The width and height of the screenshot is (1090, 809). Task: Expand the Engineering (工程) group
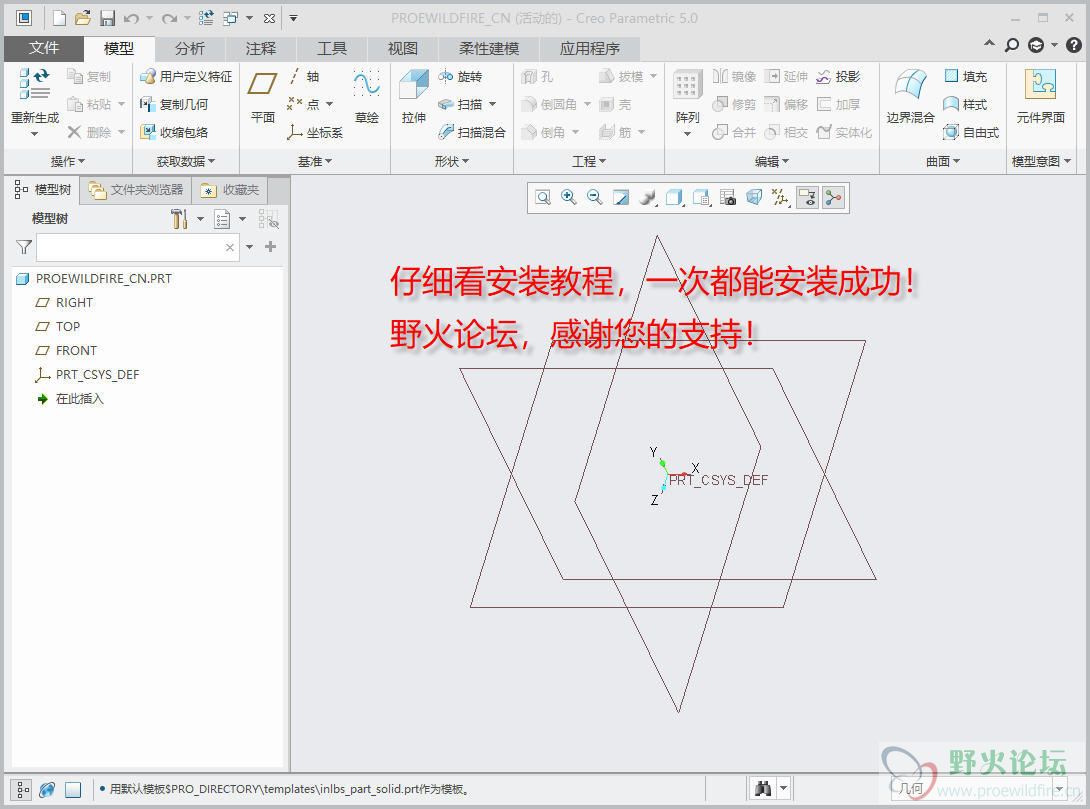[x=589, y=161]
